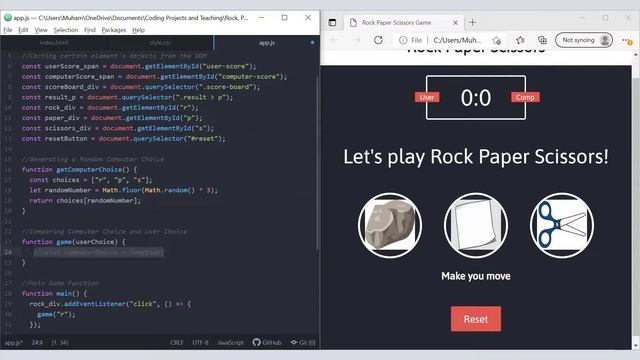
Task: Open the Edit menu in Atom
Action: [23, 30]
